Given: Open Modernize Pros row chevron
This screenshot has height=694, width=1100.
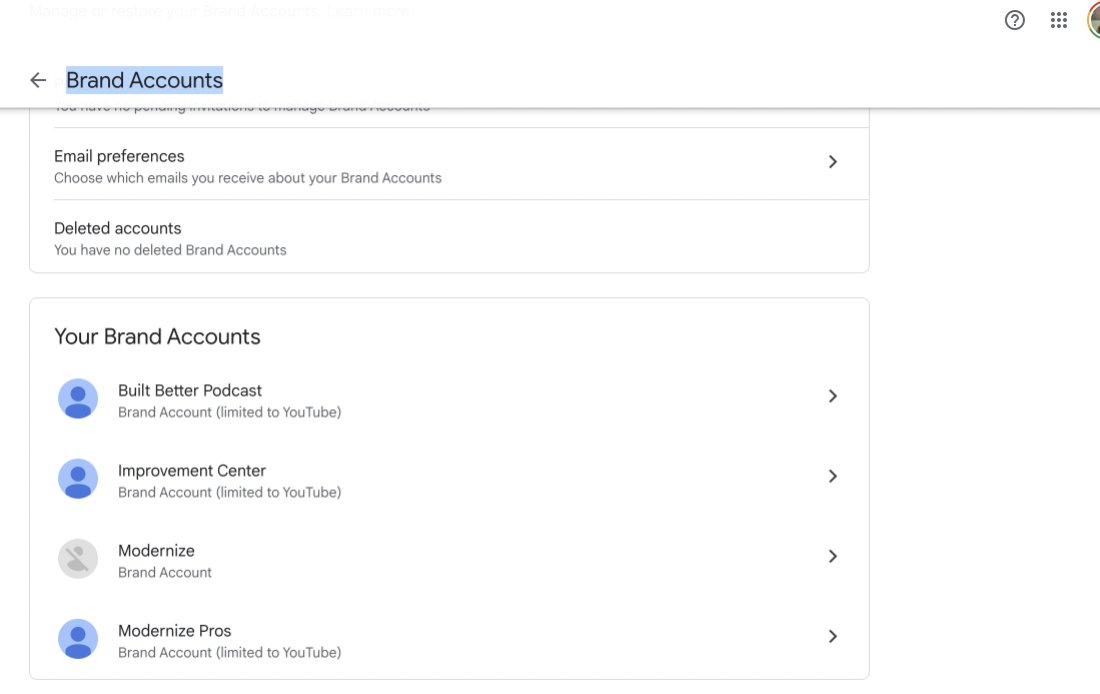Looking at the screenshot, I should tap(833, 636).
